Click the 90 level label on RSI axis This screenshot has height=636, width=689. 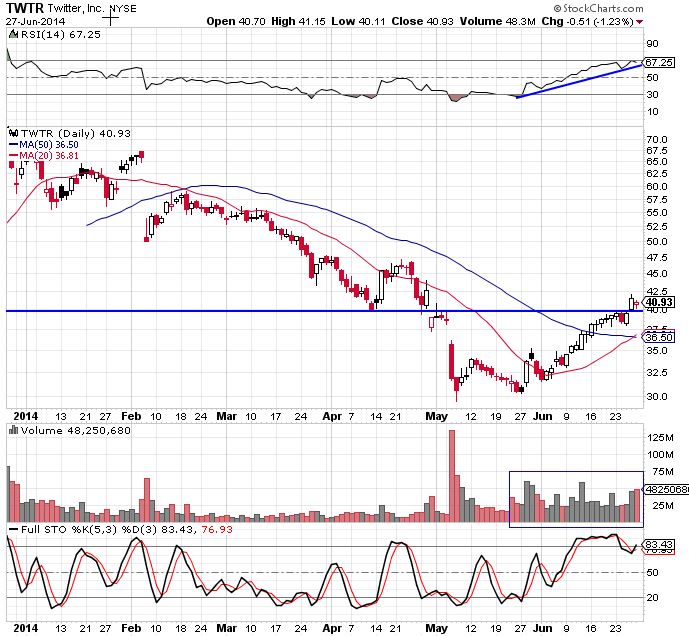[653, 43]
